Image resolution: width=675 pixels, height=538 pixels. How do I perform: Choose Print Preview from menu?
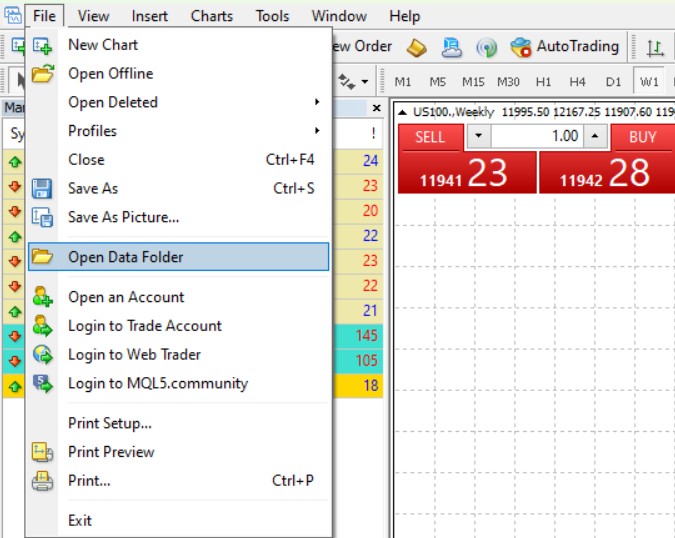coord(178,452)
